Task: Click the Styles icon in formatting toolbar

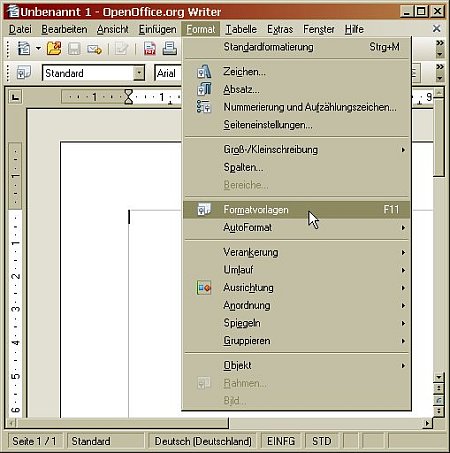Action: click(24, 73)
